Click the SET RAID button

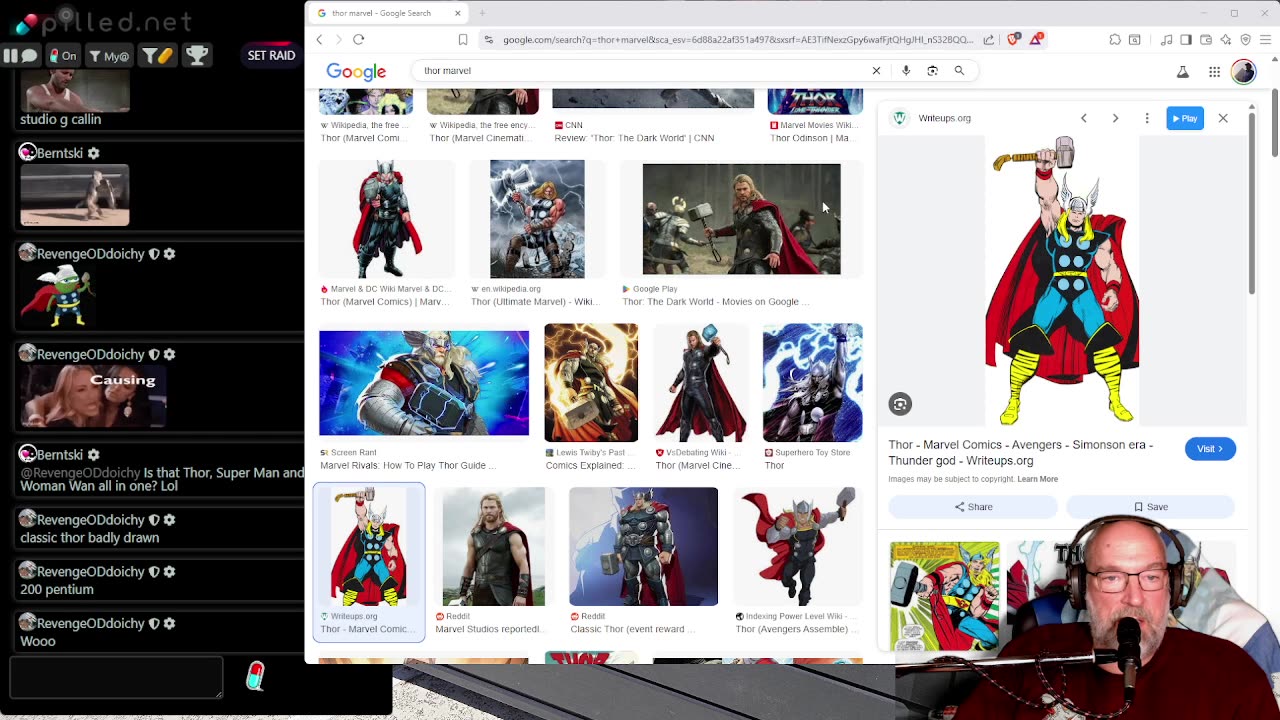tap(271, 56)
